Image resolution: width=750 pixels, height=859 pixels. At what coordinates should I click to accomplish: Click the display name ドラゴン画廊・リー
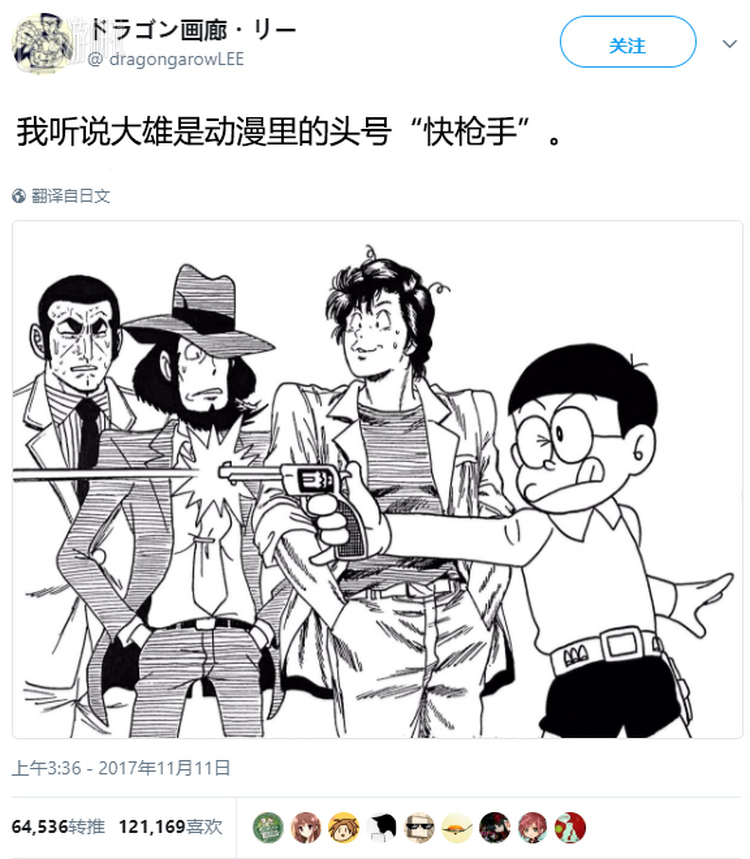click(192, 29)
